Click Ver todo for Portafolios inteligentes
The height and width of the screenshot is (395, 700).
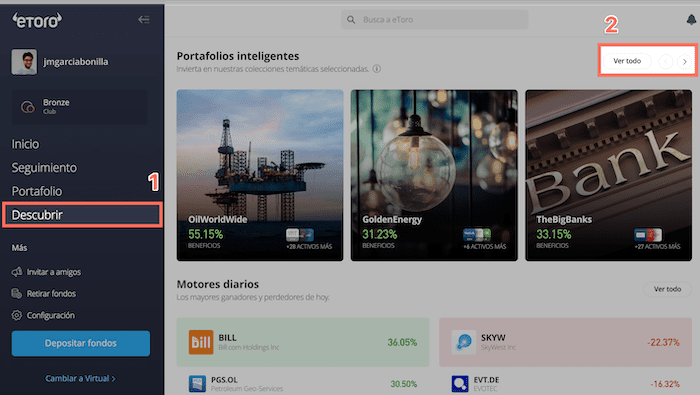click(x=627, y=61)
